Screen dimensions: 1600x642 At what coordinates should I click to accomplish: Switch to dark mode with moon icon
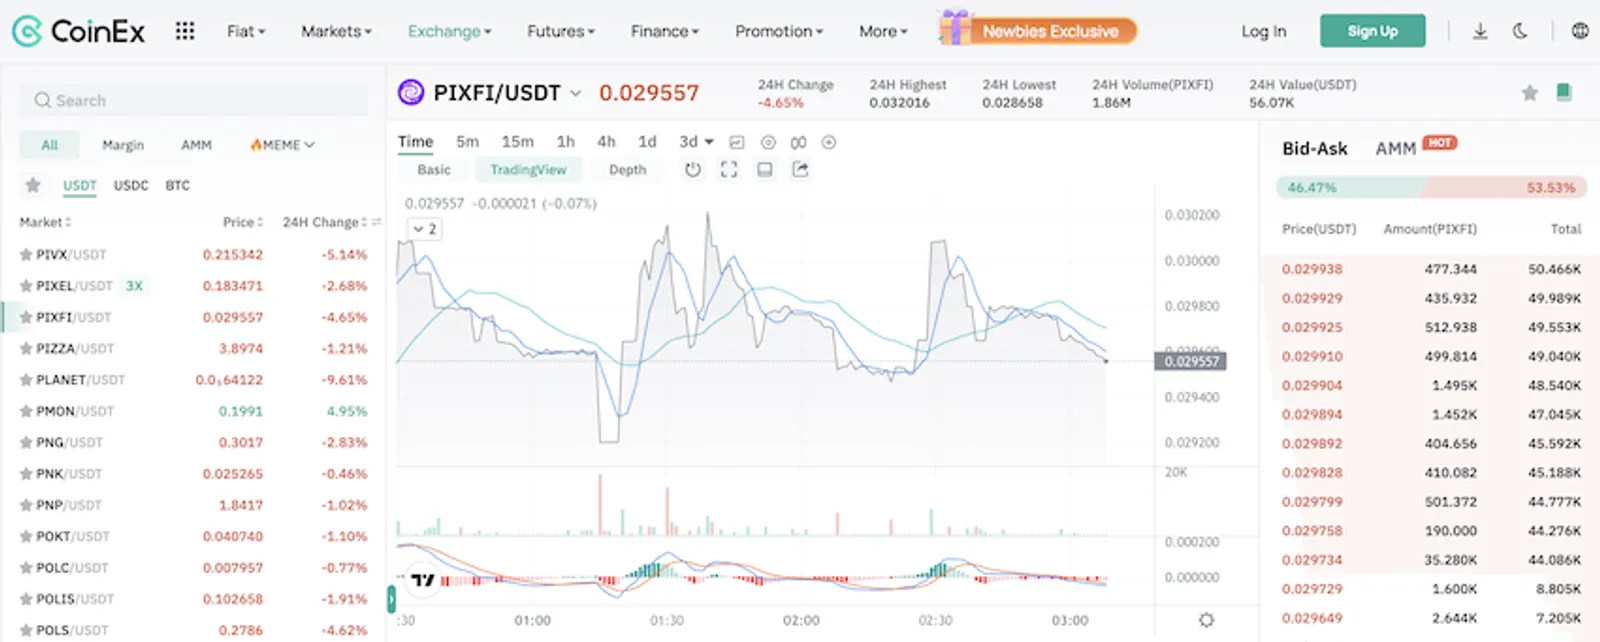(x=1520, y=31)
